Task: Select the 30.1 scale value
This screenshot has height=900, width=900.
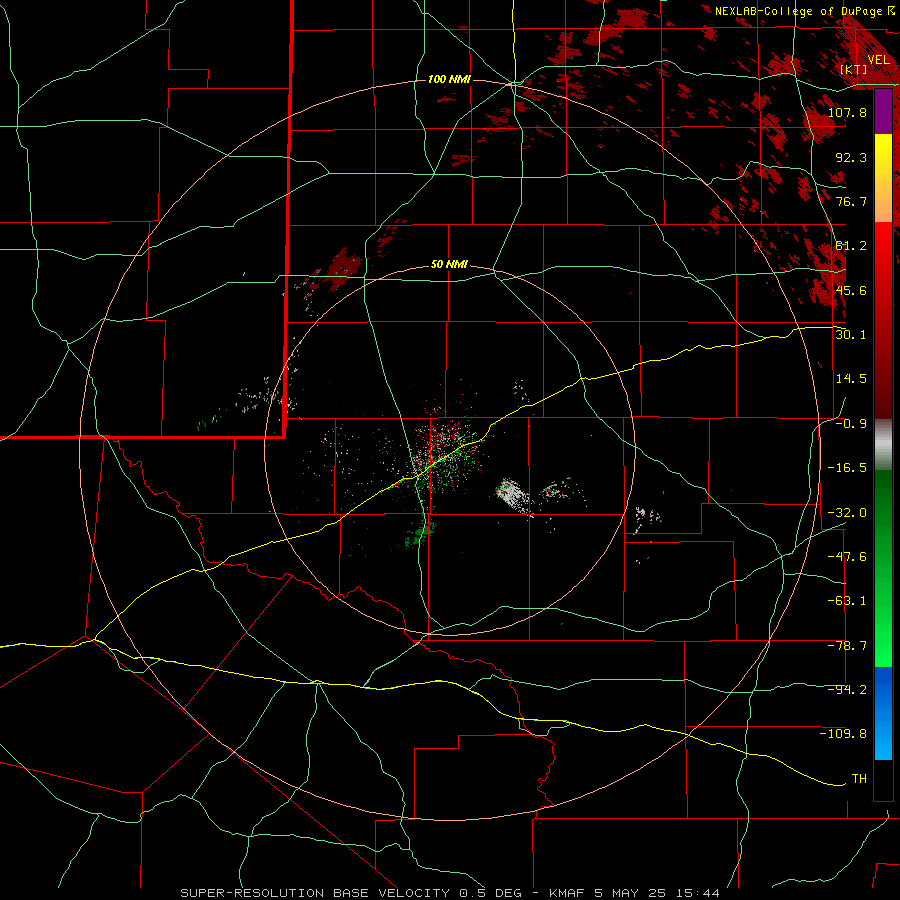Action: [x=851, y=335]
